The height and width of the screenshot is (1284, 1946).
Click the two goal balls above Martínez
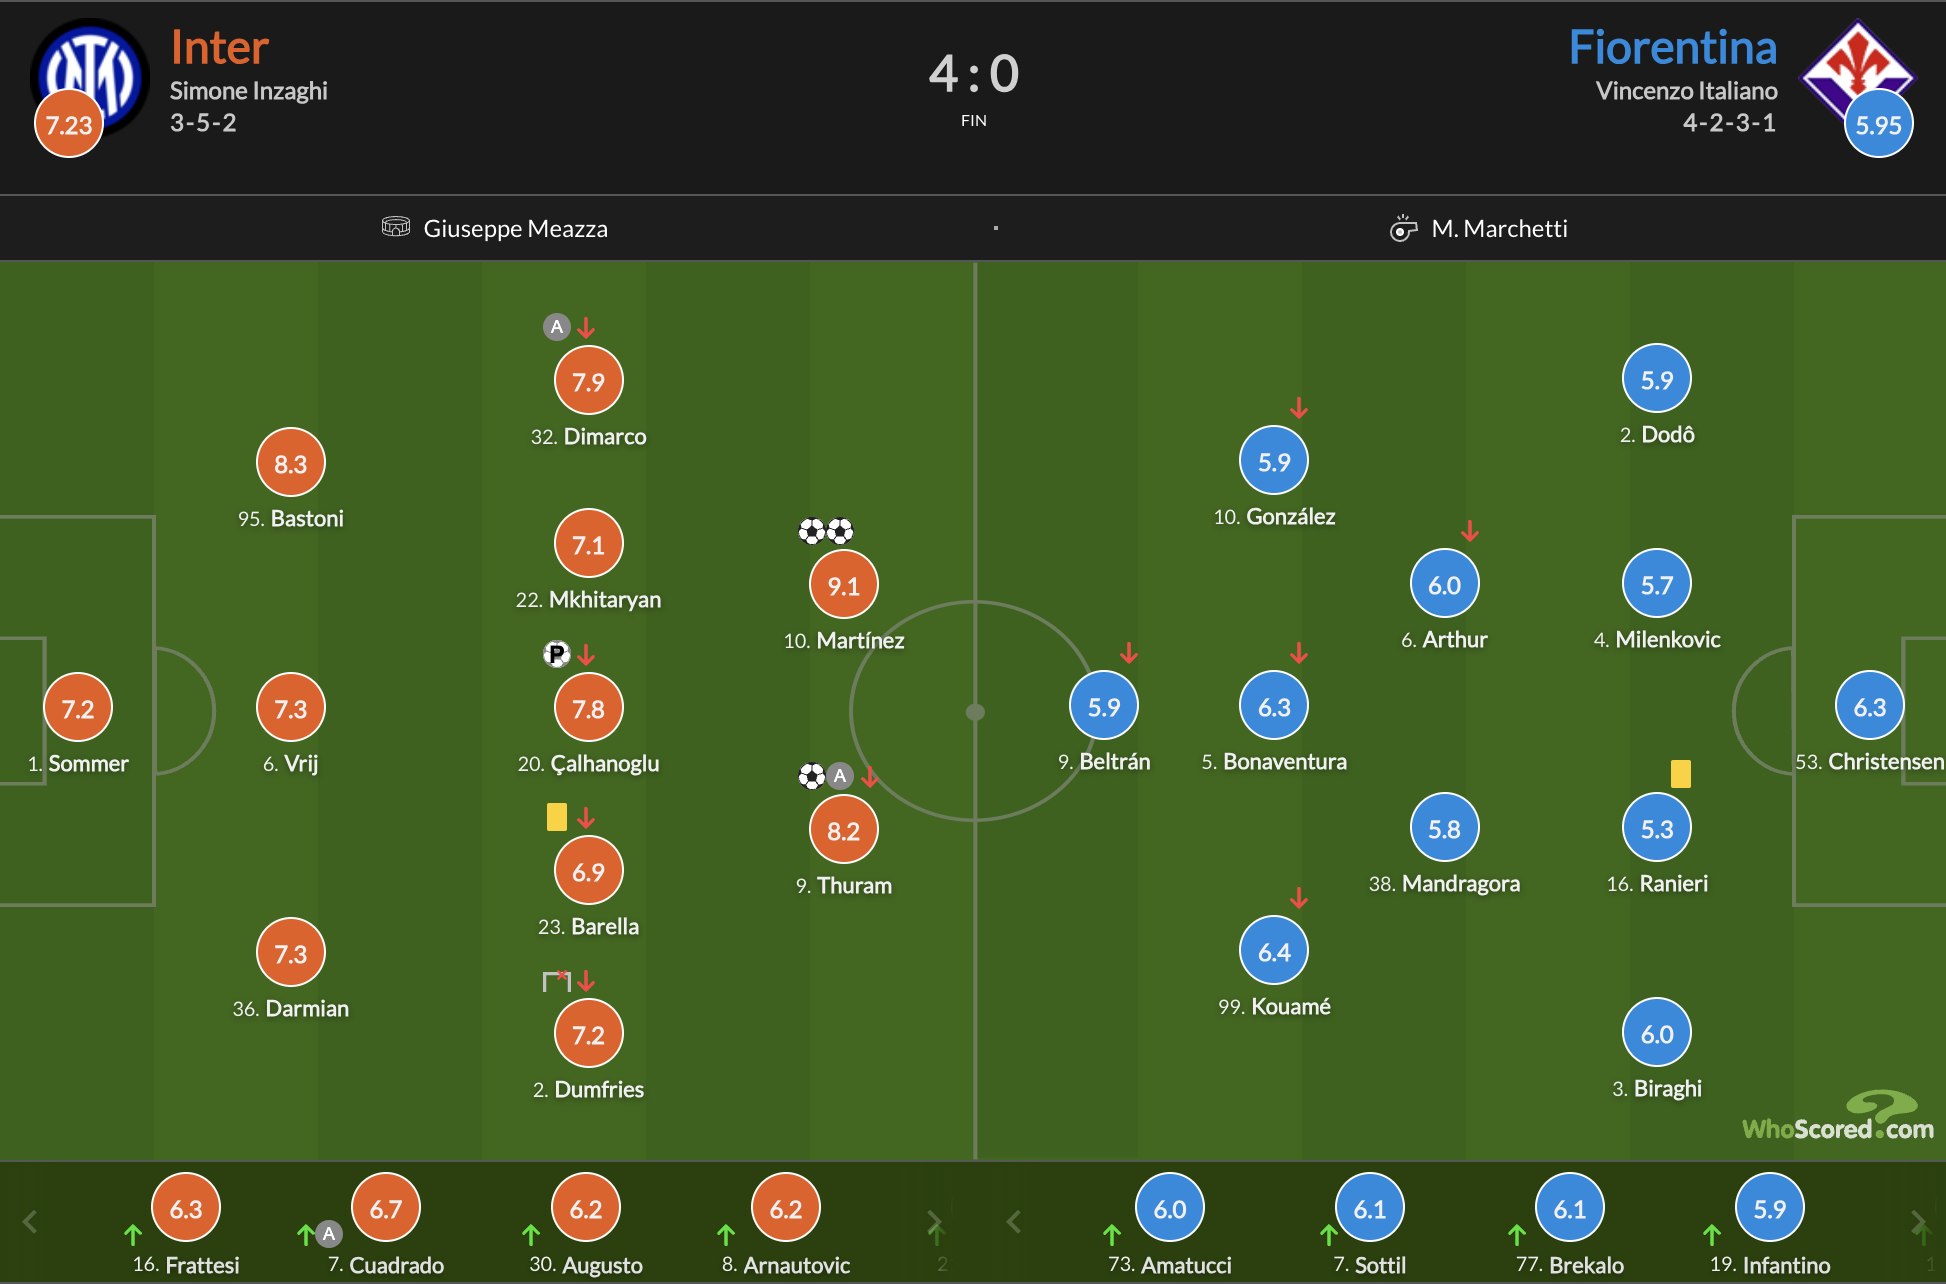click(x=826, y=531)
